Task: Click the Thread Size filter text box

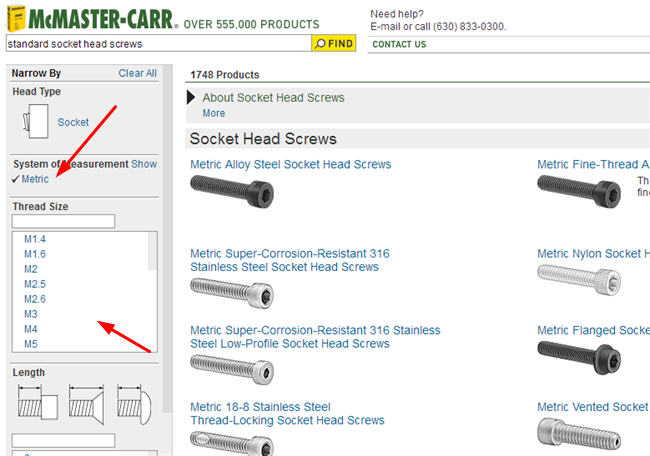Action: point(64,221)
